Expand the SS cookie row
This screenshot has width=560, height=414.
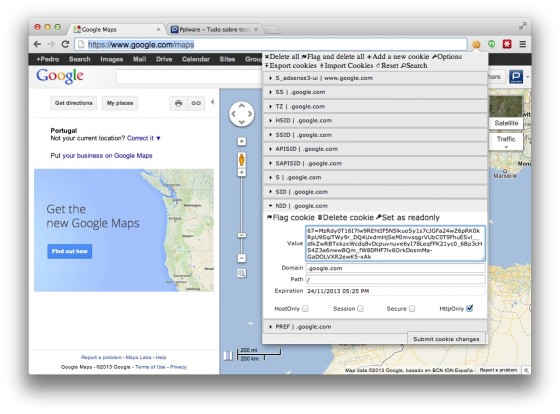tap(375, 92)
